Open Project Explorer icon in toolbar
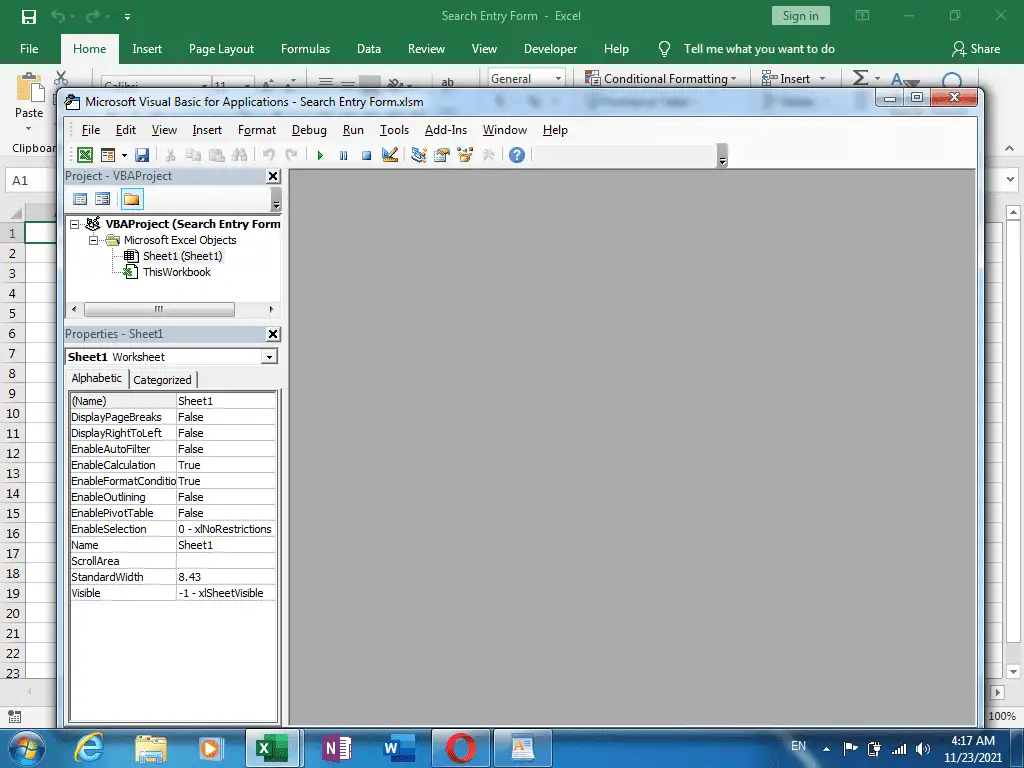The image size is (1024, 768). [419, 155]
